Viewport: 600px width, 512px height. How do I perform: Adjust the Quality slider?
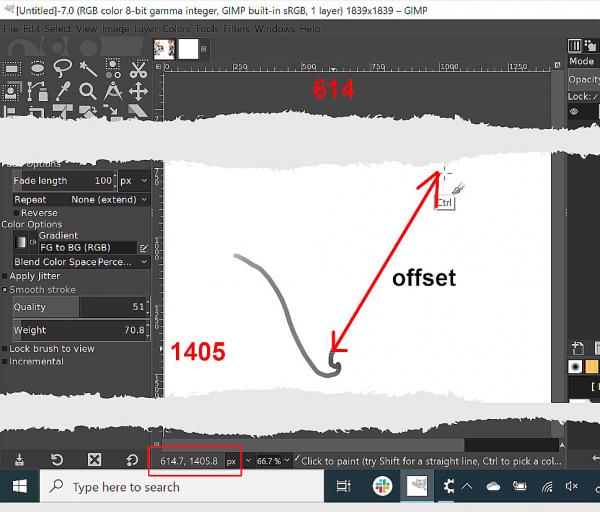[80, 307]
